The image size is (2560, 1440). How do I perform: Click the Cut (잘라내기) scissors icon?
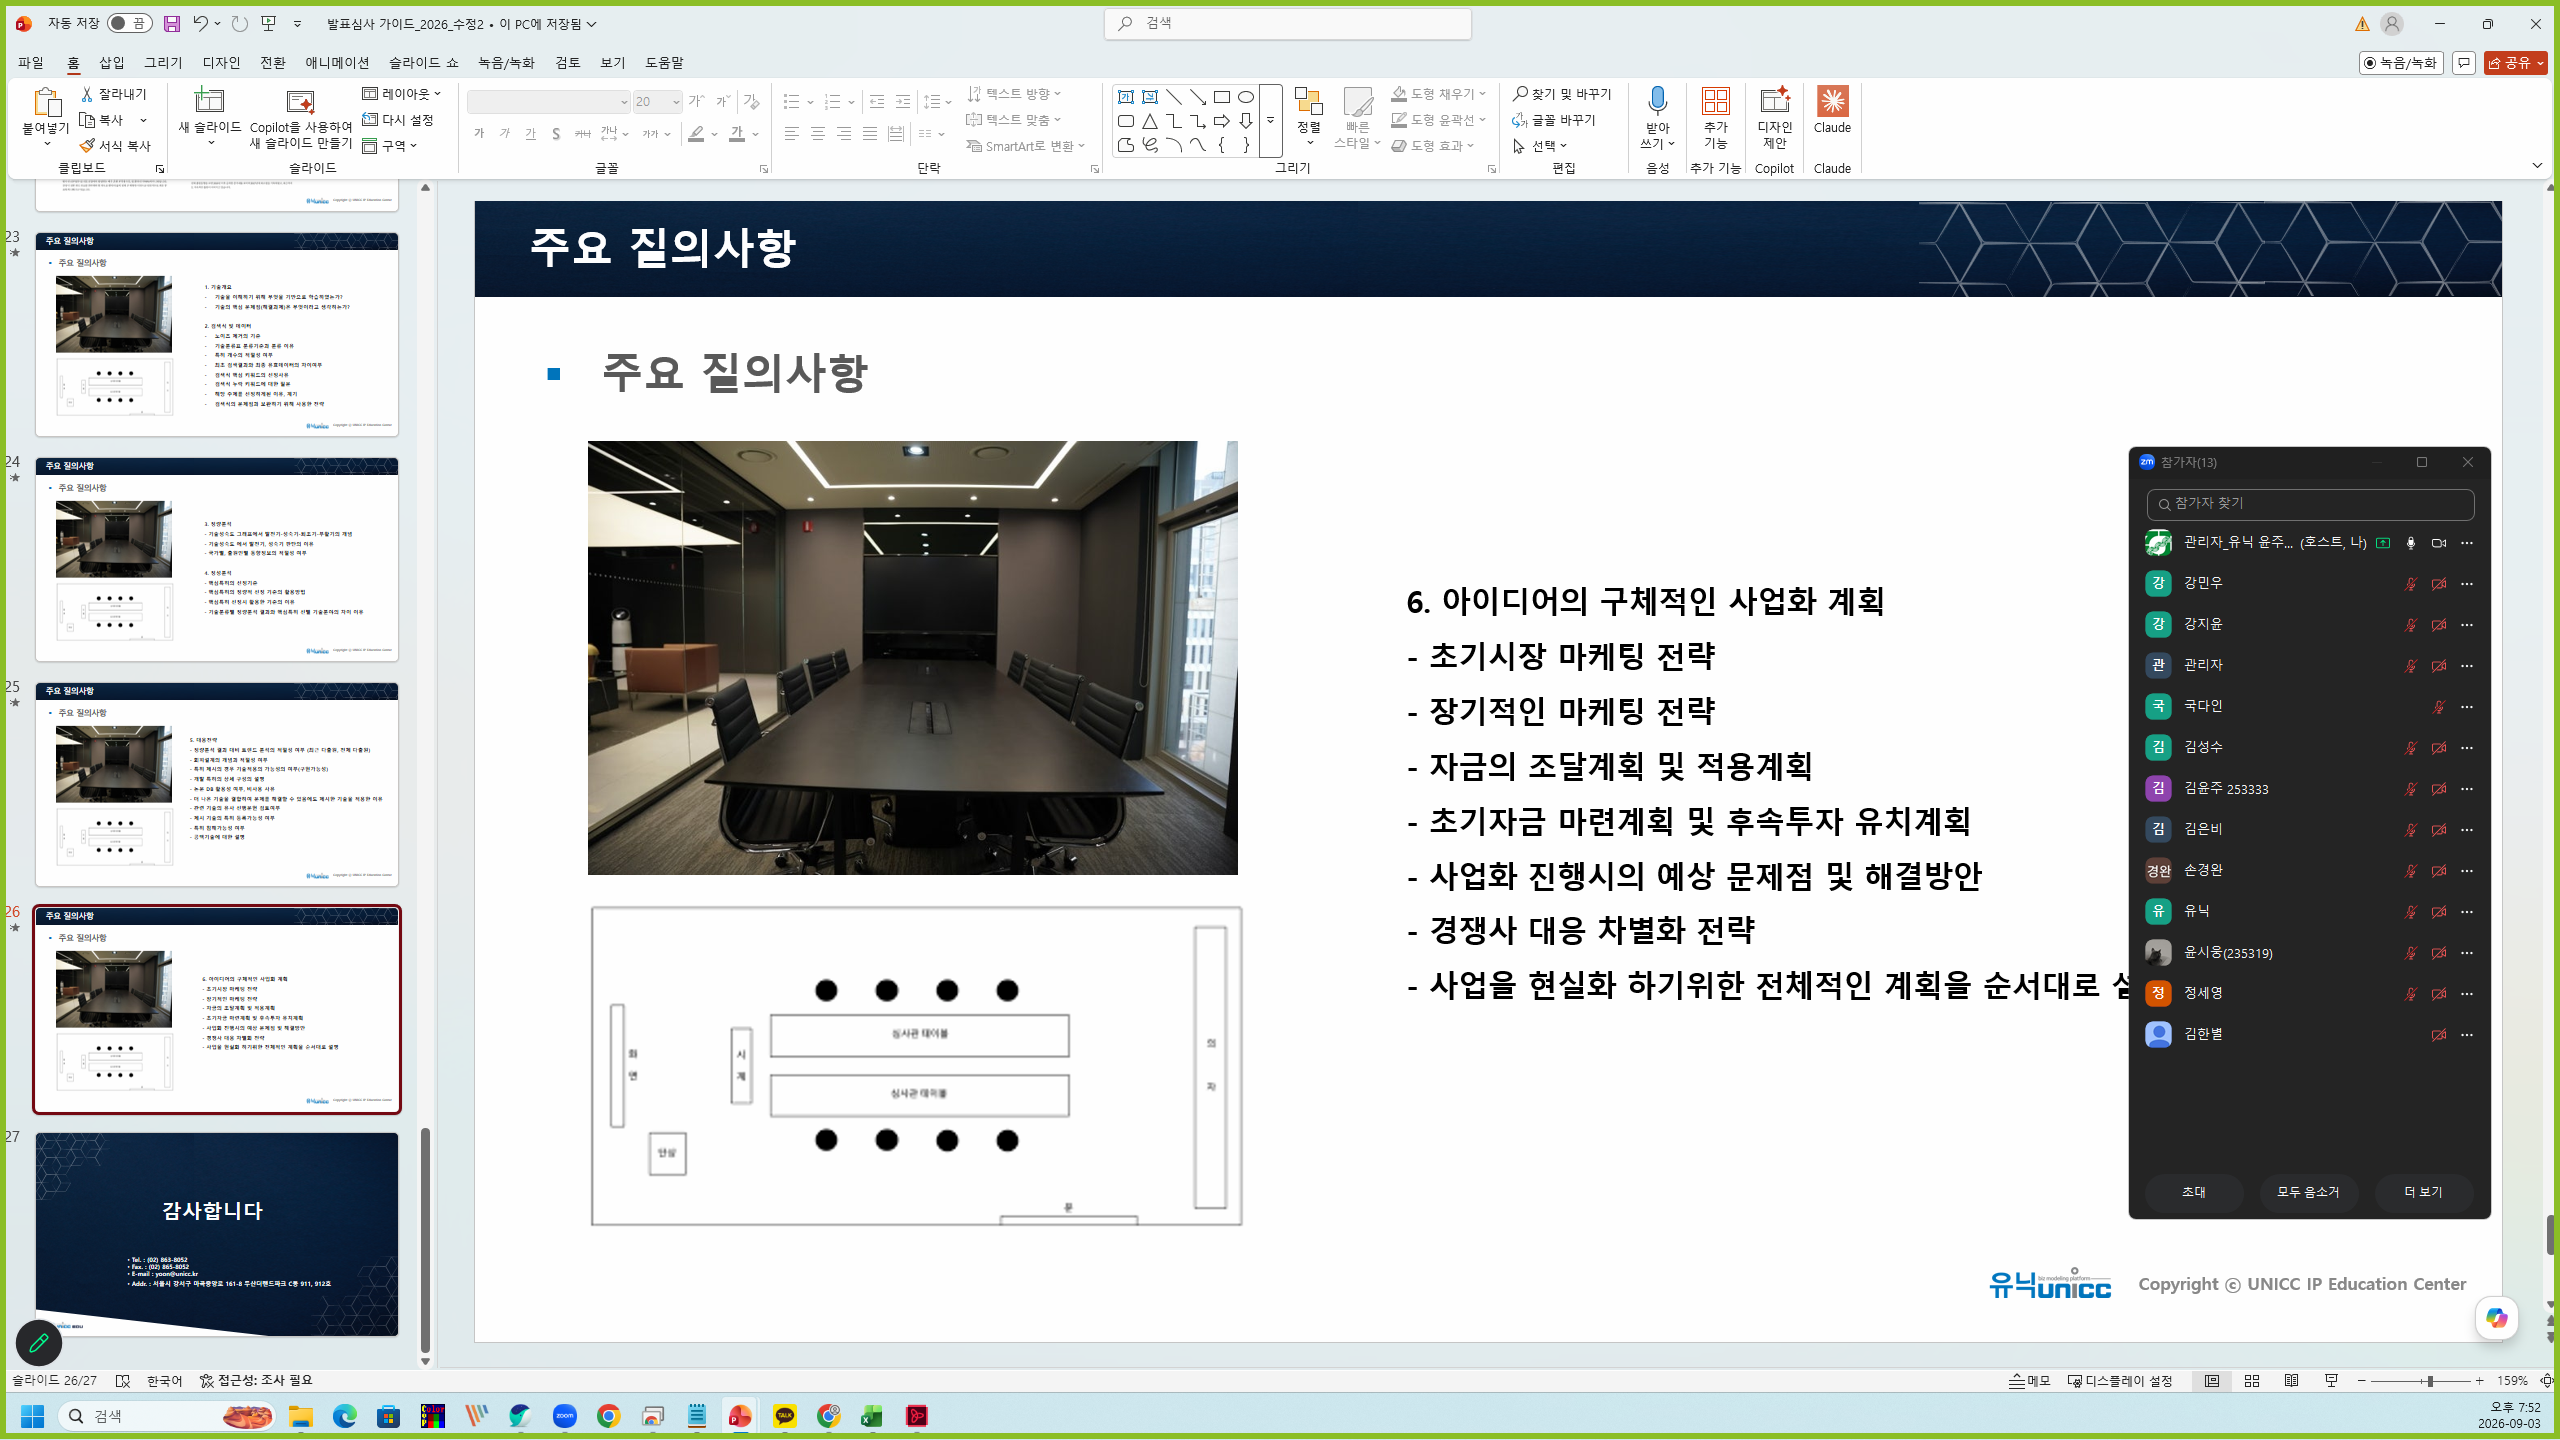(x=87, y=94)
